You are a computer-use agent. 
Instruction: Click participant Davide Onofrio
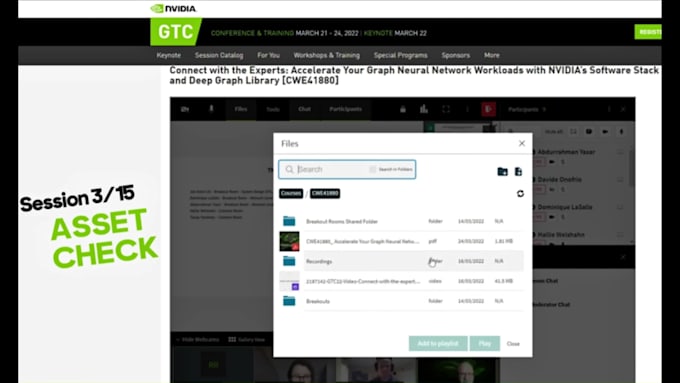[559, 180]
